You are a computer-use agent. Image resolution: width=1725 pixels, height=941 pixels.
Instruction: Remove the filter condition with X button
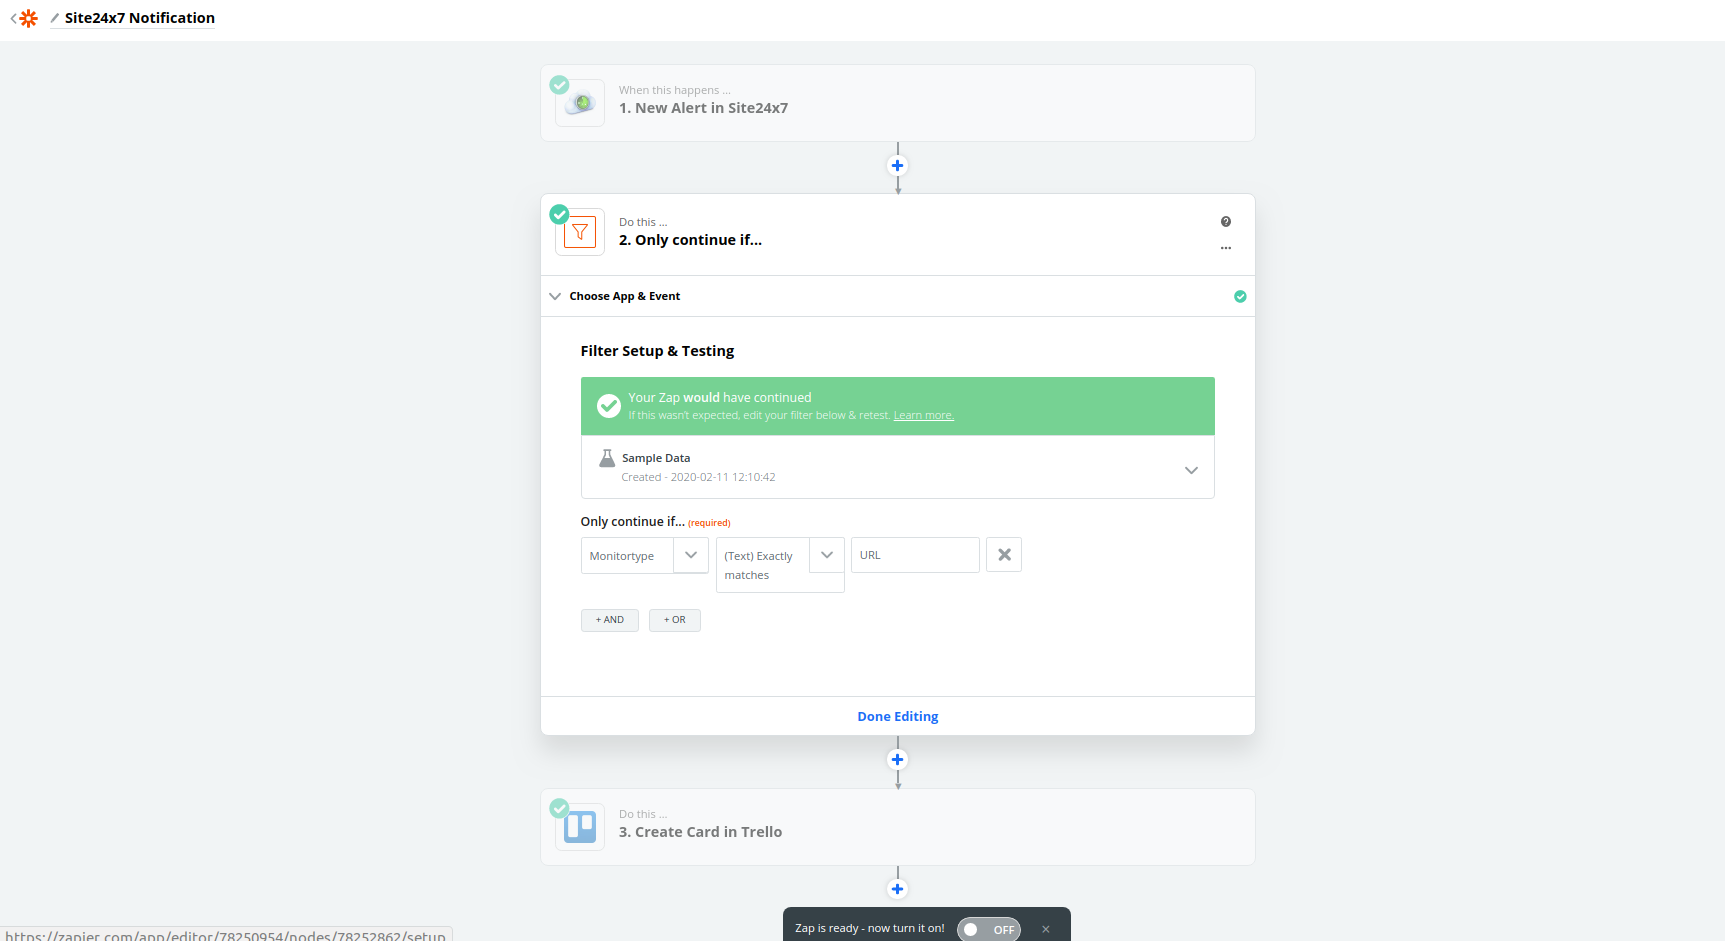(x=1004, y=555)
